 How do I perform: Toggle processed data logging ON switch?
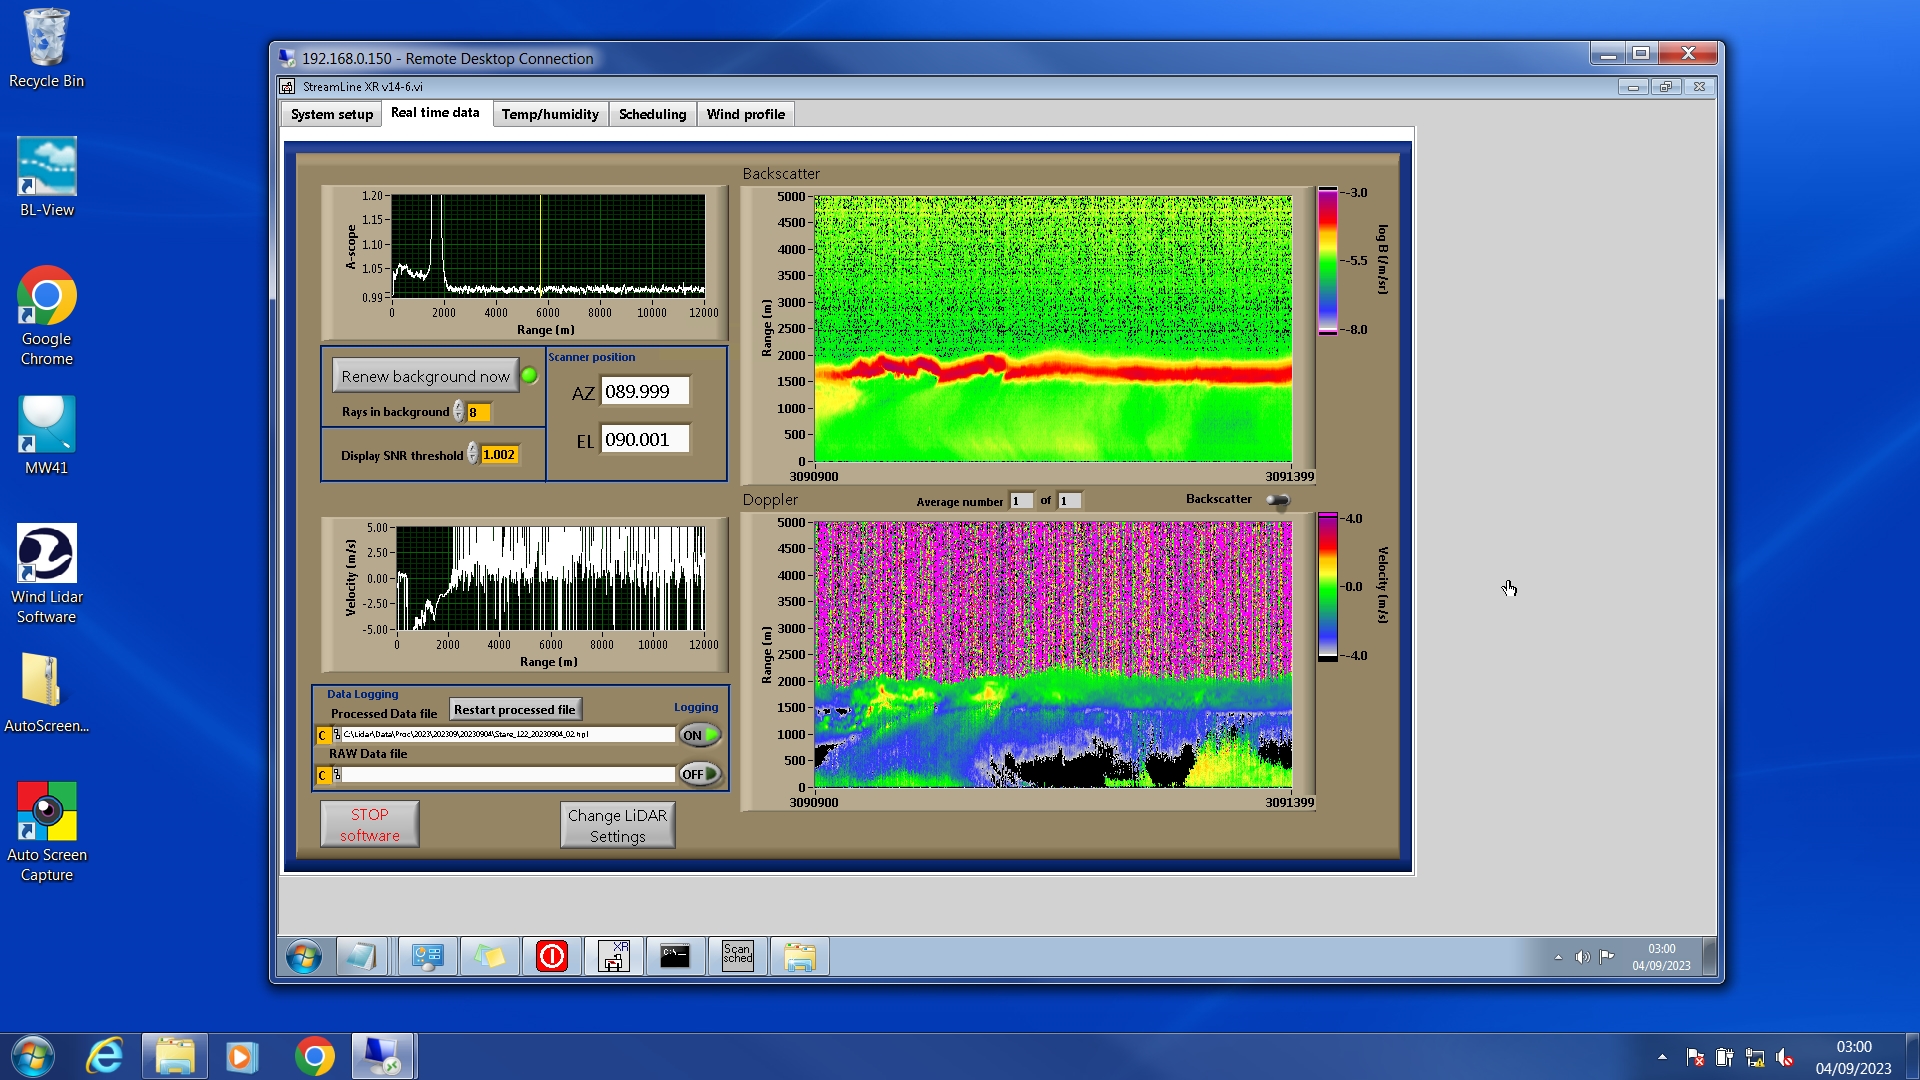(x=700, y=735)
